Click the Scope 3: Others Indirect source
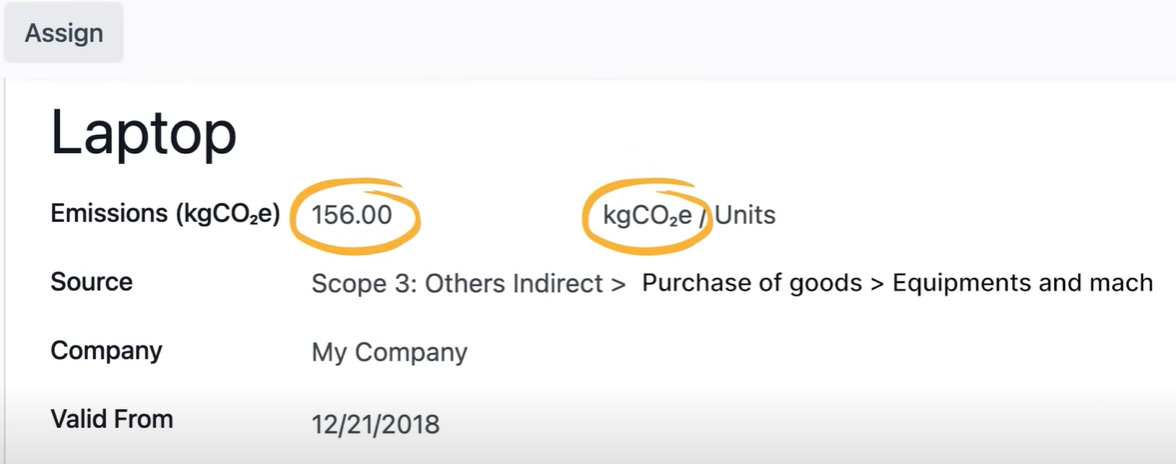Image resolution: width=1176 pixels, height=464 pixels. tap(457, 284)
